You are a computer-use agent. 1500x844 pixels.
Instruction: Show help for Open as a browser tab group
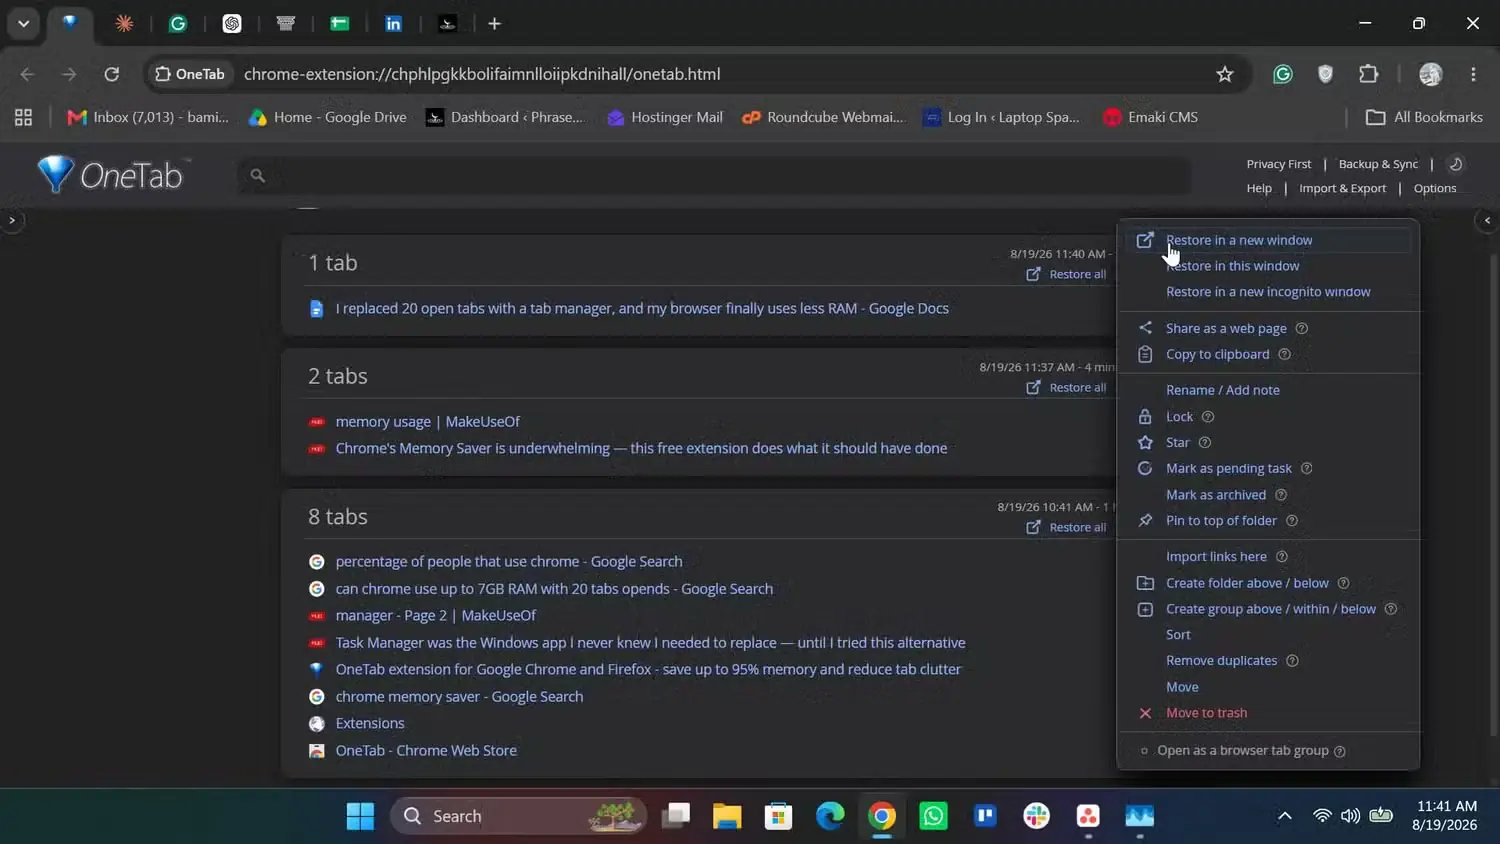pyautogui.click(x=1340, y=751)
